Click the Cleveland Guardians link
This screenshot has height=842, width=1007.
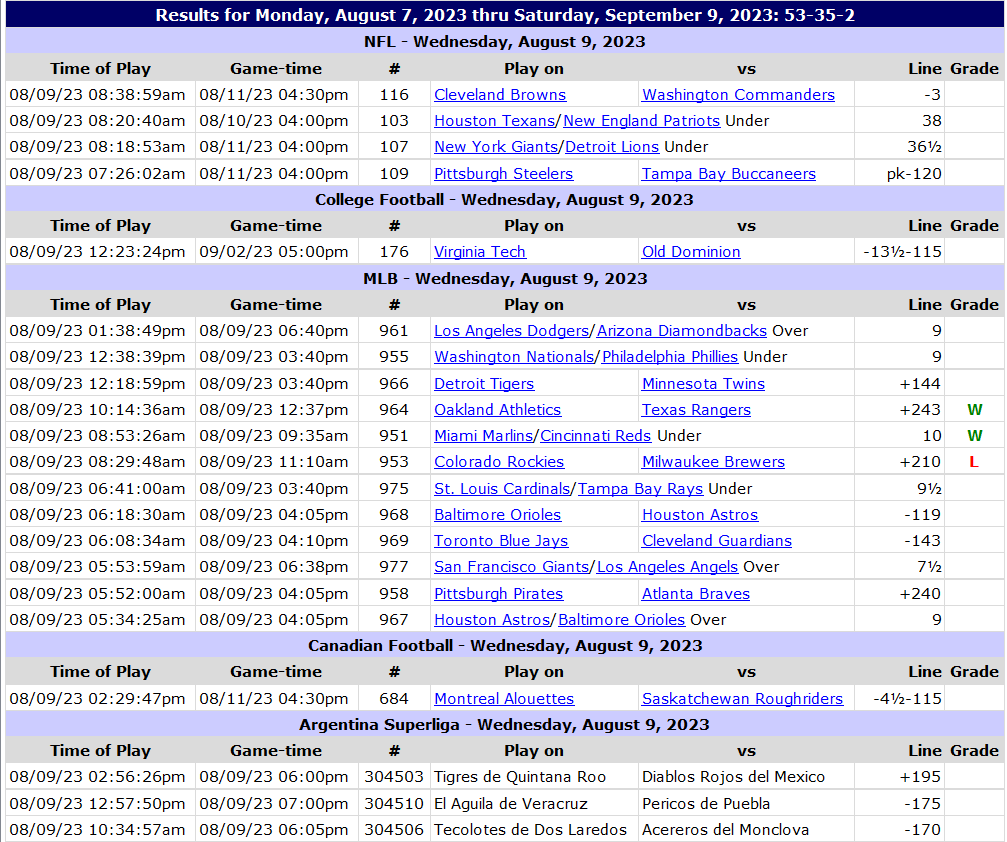(x=717, y=541)
